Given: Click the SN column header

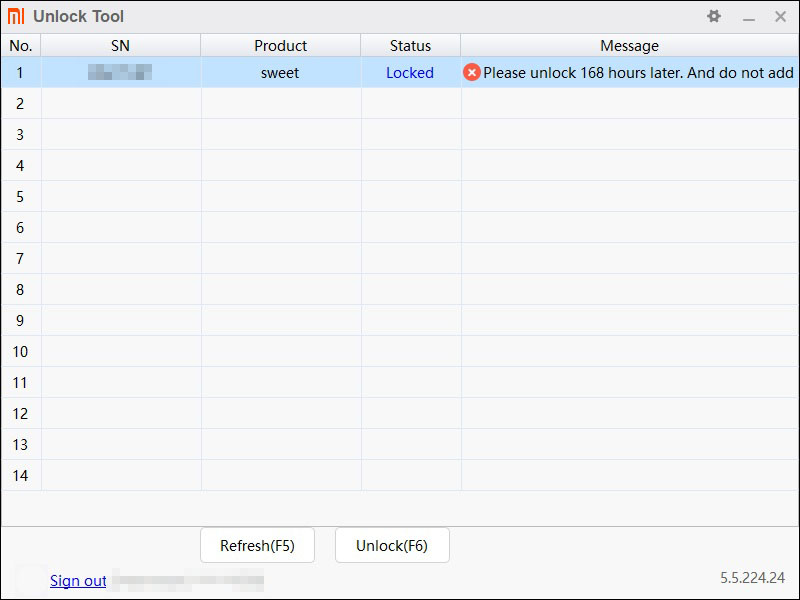Looking at the screenshot, I should coord(120,45).
